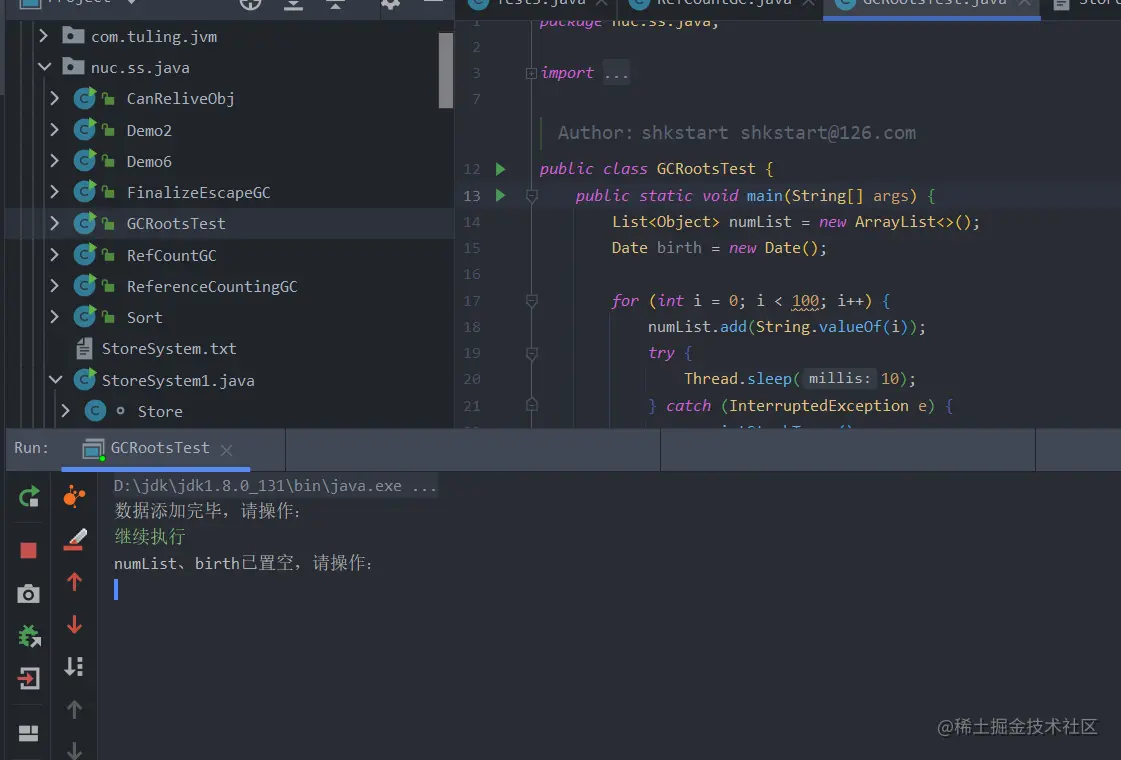Viewport: 1121px width, 760px height.
Task: Fold the for loop at line 17
Action: (x=531, y=301)
